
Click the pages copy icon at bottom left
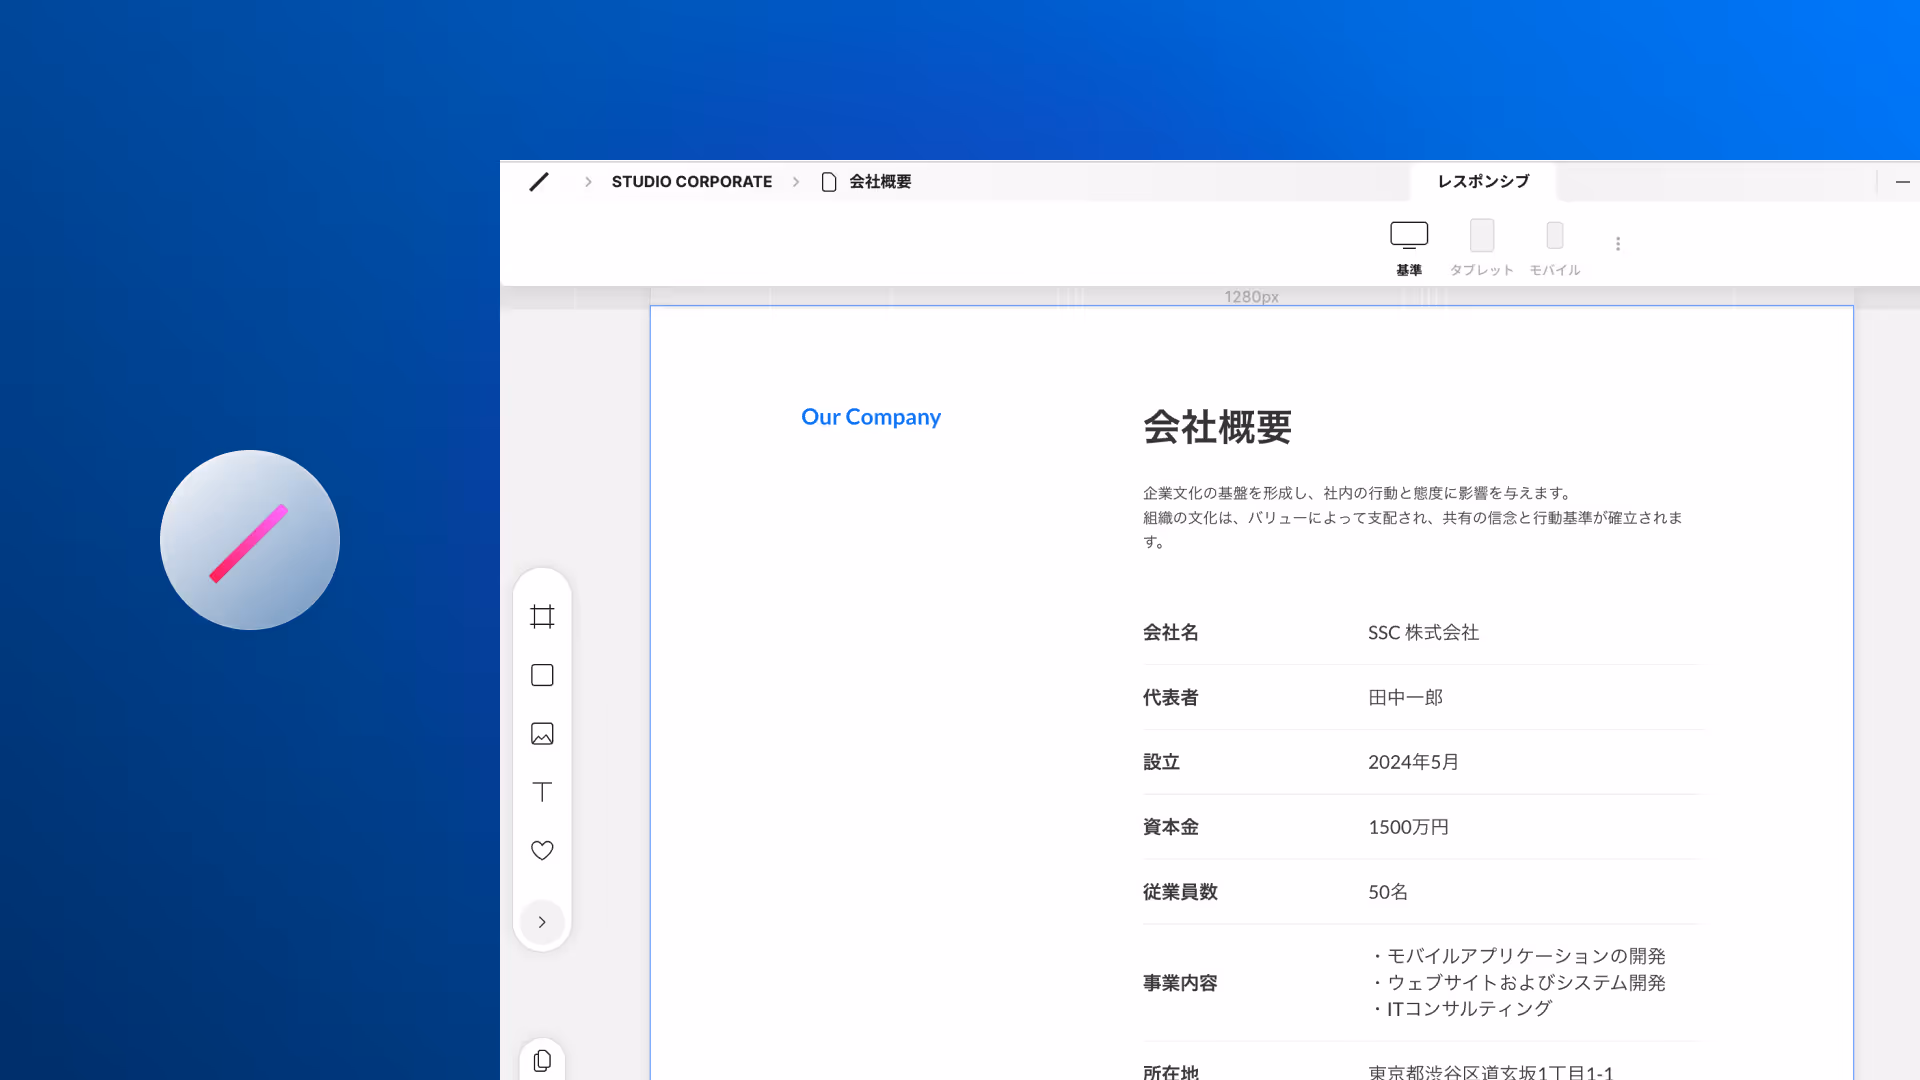coord(542,1061)
